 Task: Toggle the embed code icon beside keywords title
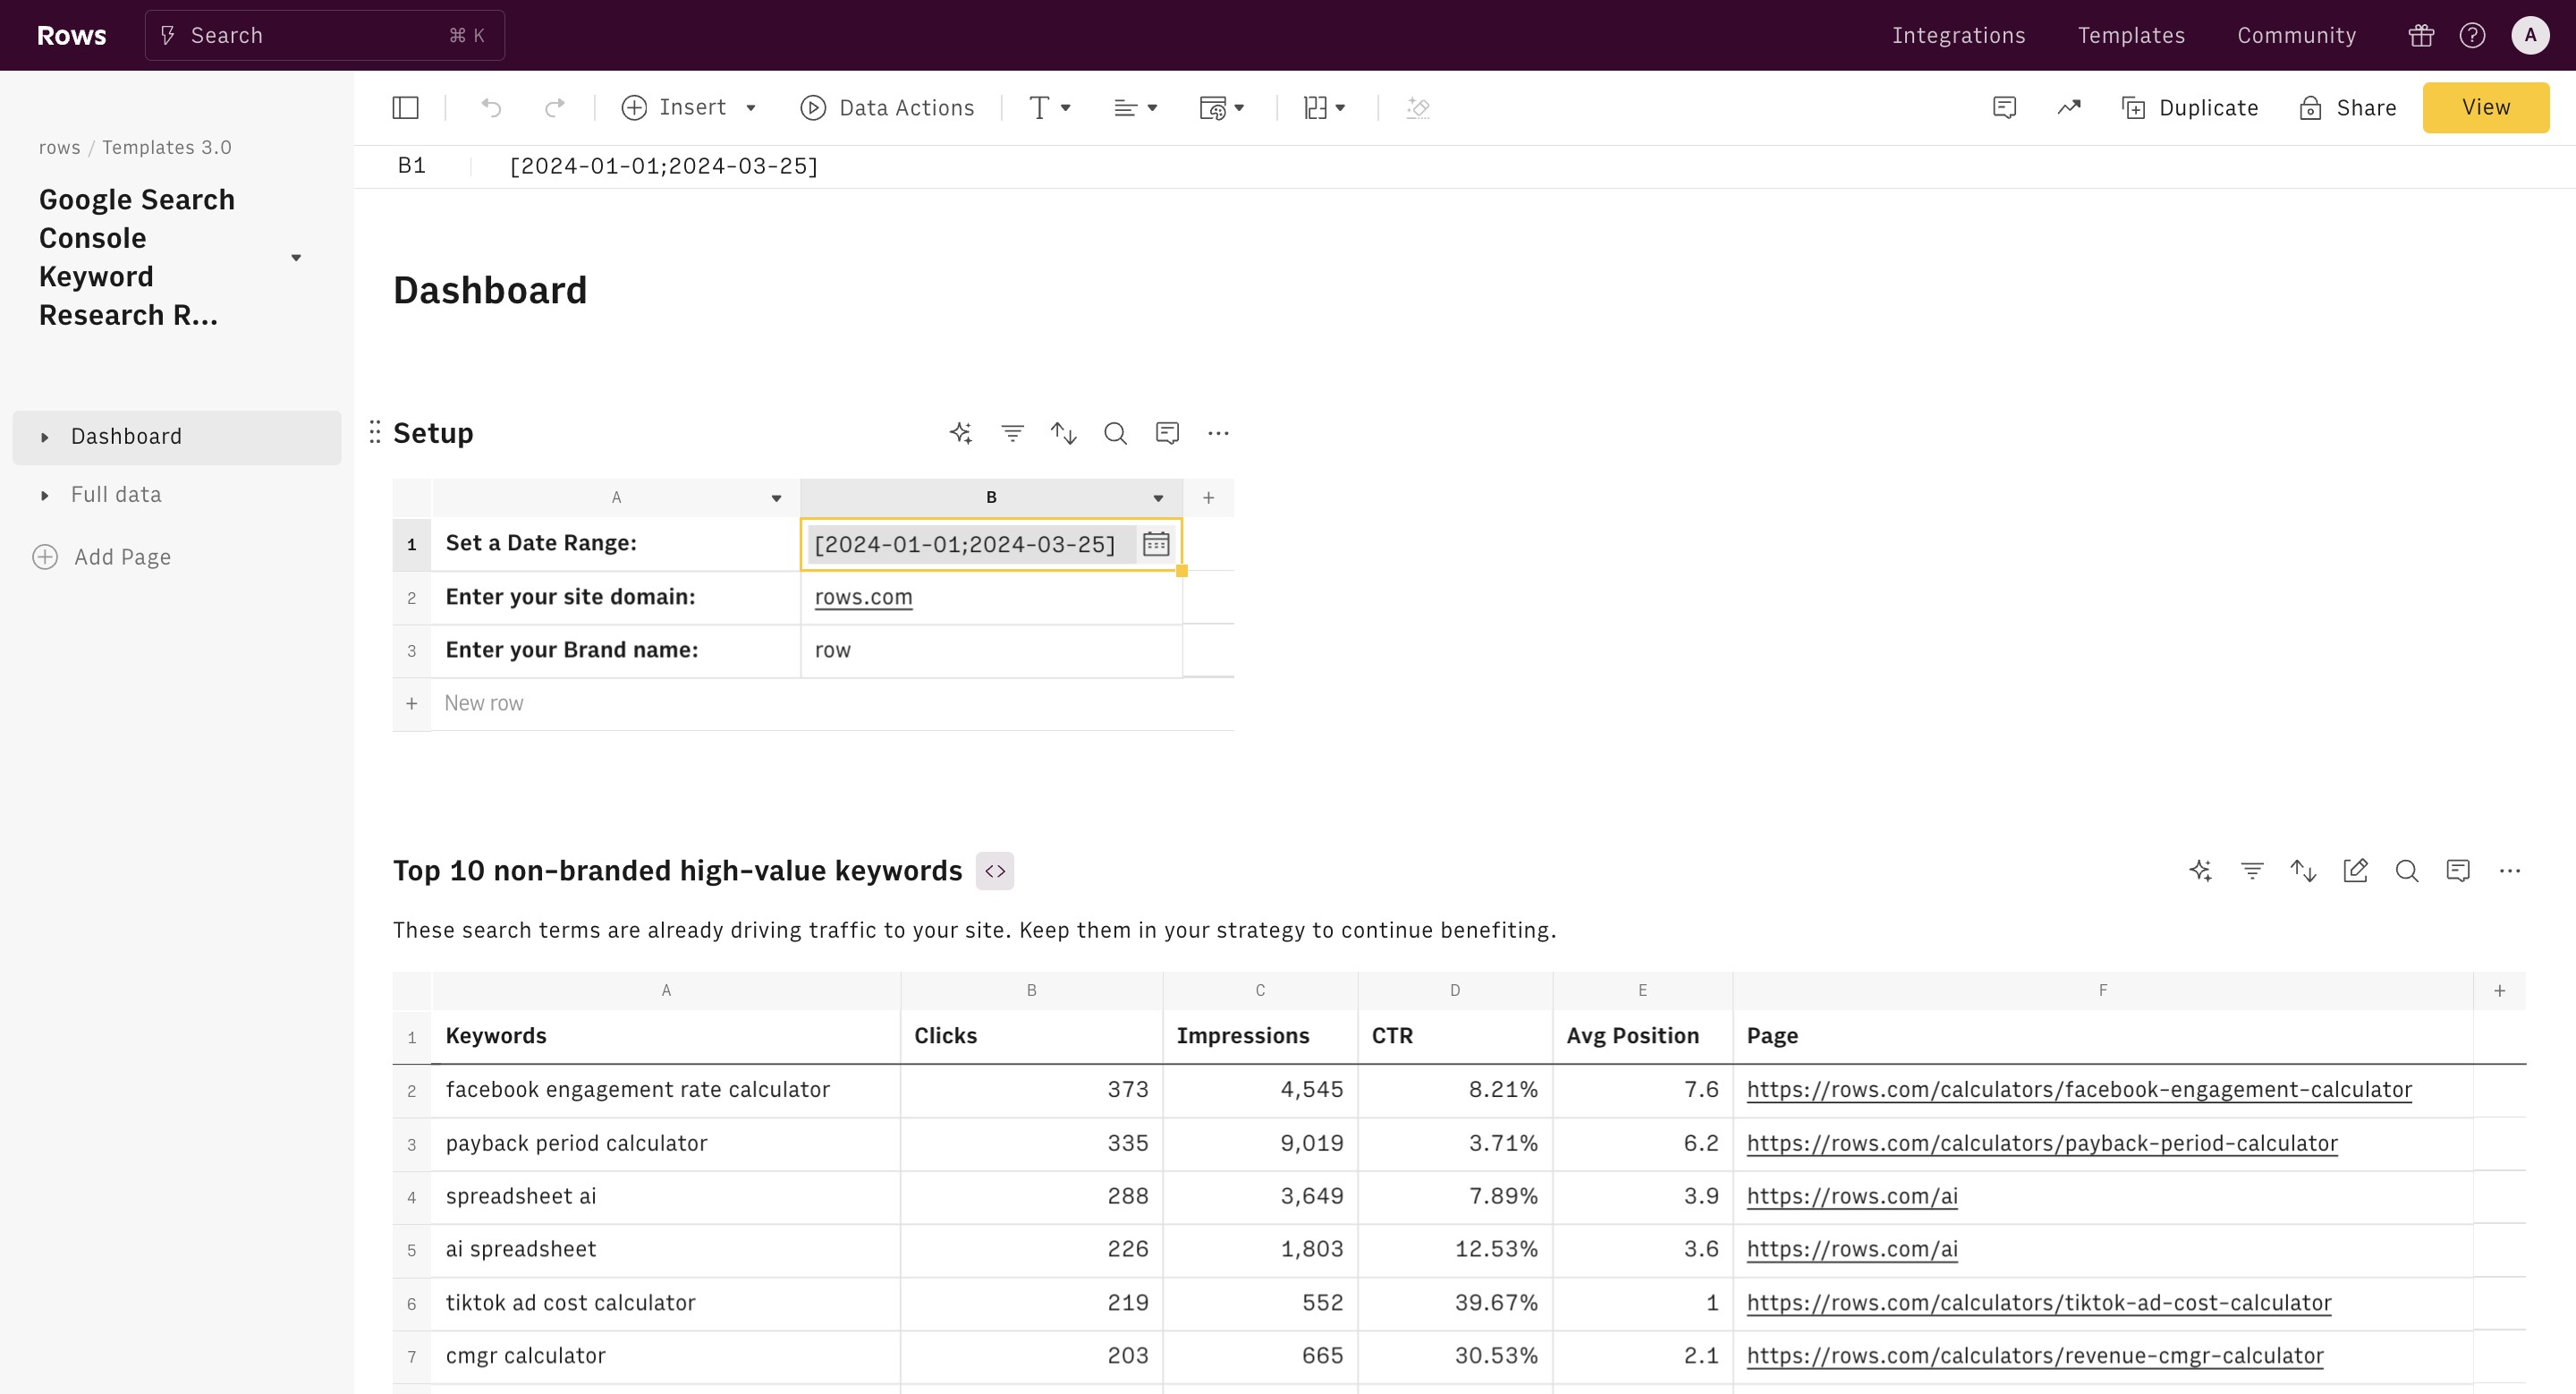(995, 871)
